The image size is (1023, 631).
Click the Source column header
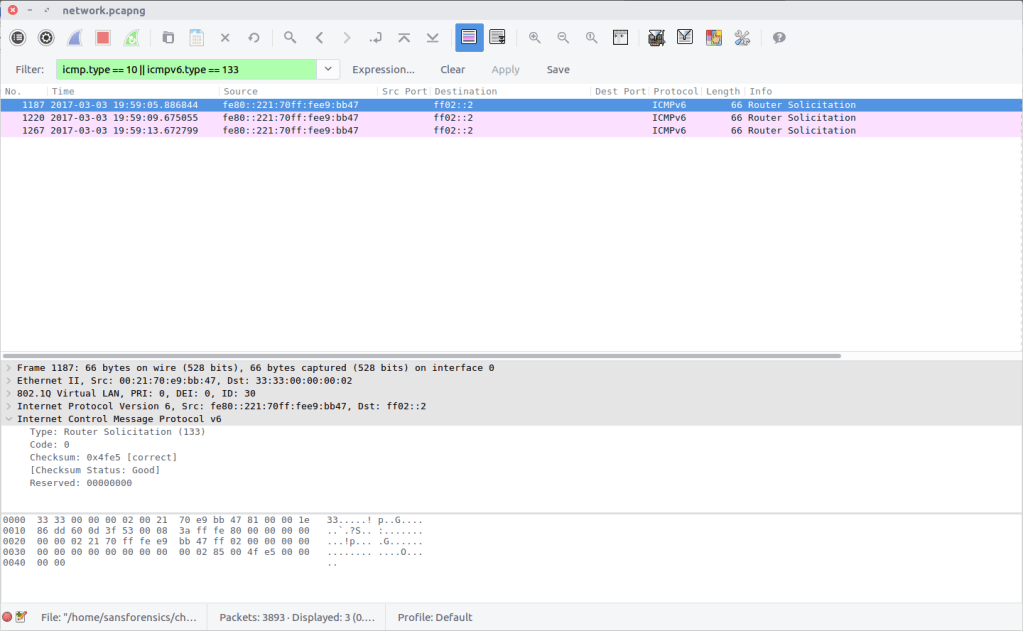299,91
